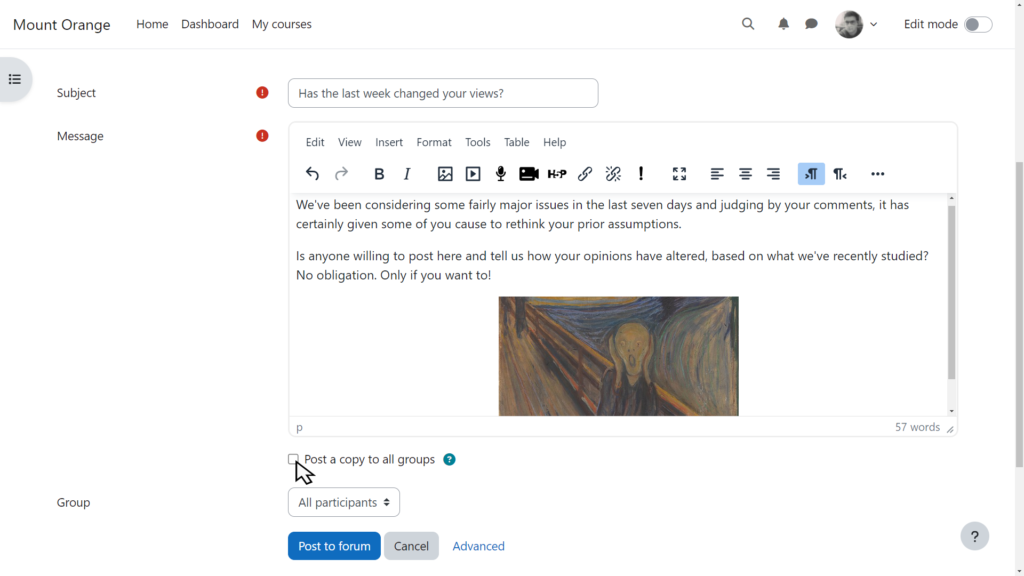Click the Post to forum button
Viewport: 1024px width, 576px height.
pos(334,546)
